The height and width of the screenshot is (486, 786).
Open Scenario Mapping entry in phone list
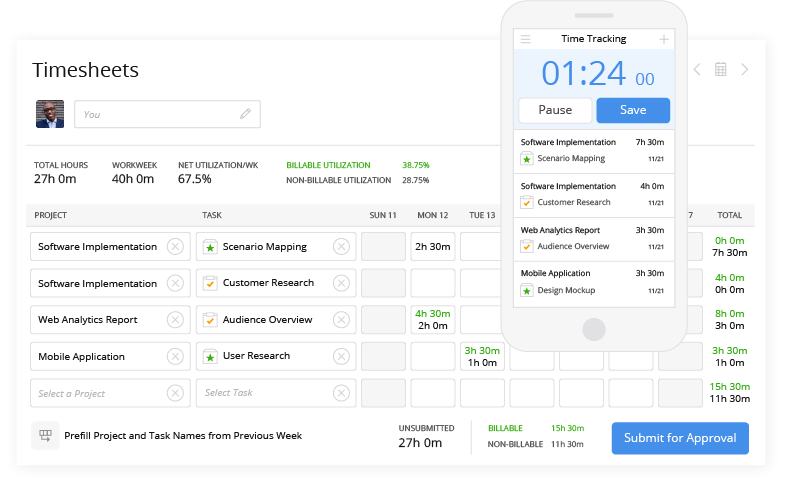click(594, 151)
